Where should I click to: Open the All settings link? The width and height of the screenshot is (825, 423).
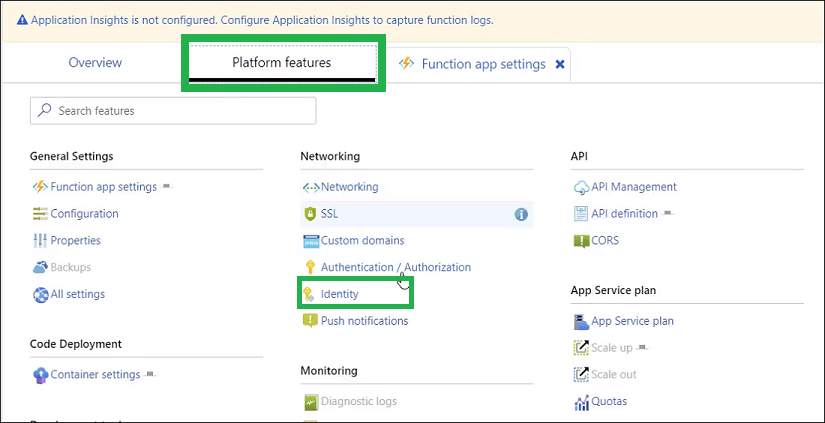(x=77, y=294)
